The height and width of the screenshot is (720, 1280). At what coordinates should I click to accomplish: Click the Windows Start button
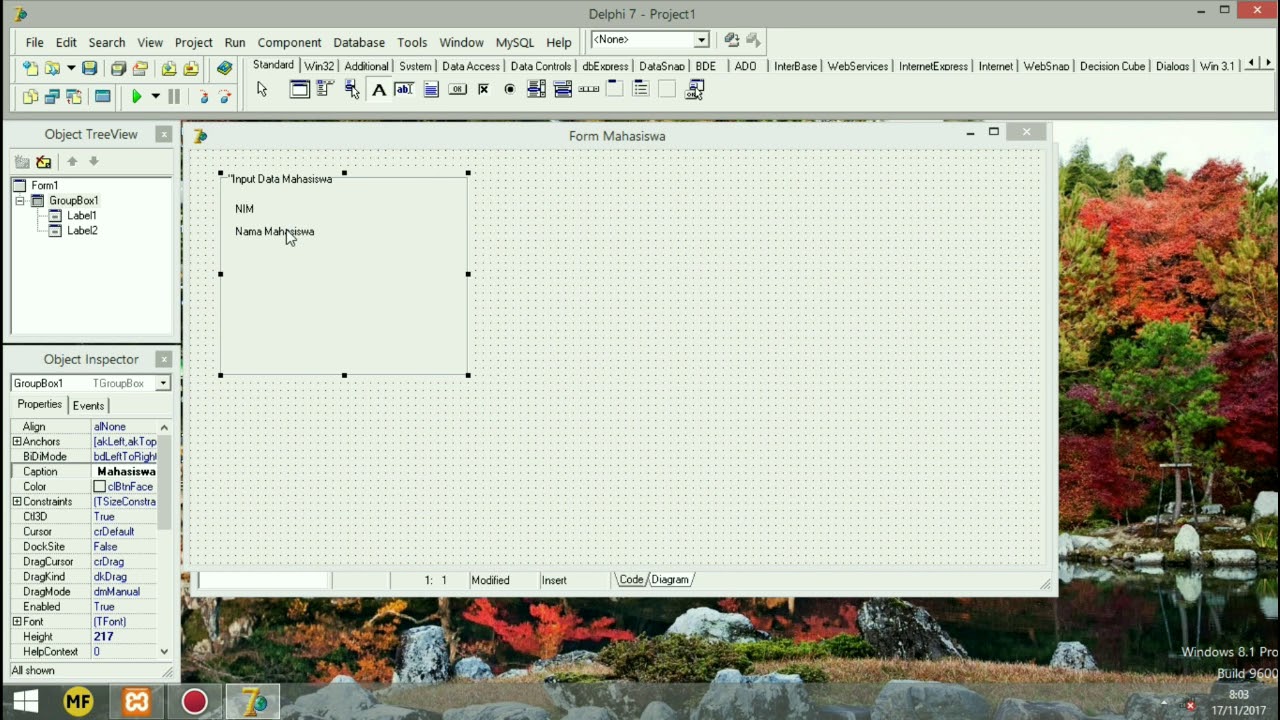(25, 702)
